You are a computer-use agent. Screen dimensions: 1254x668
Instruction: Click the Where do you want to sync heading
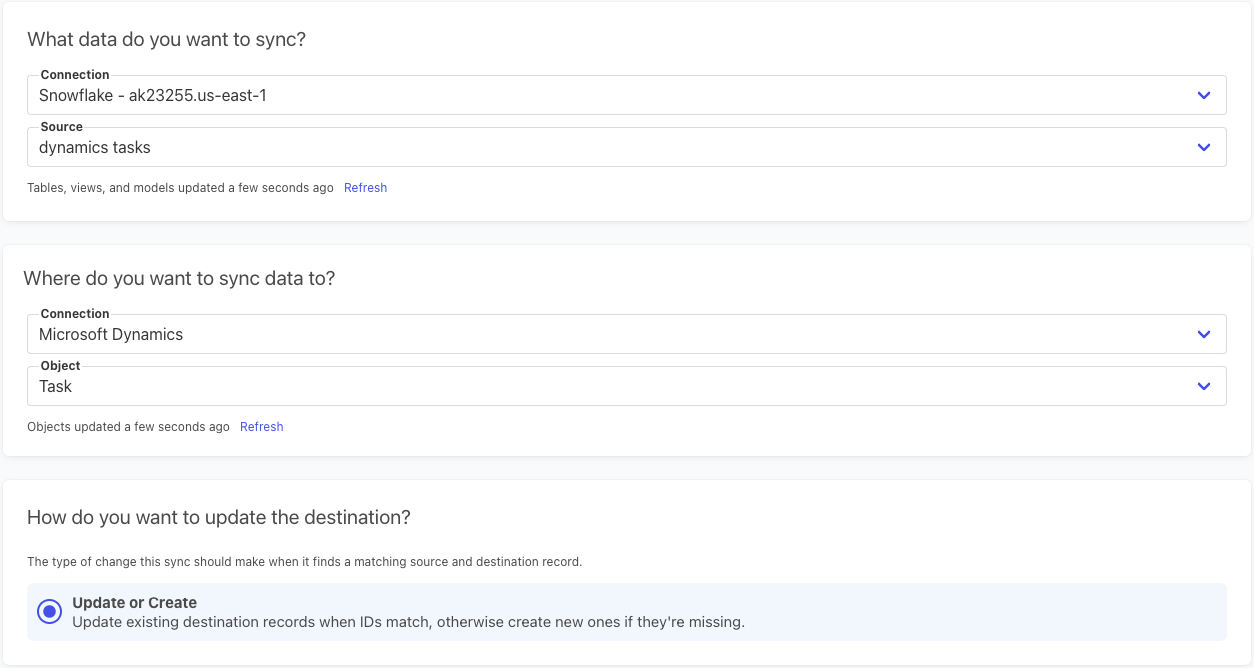(x=179, y=278)
